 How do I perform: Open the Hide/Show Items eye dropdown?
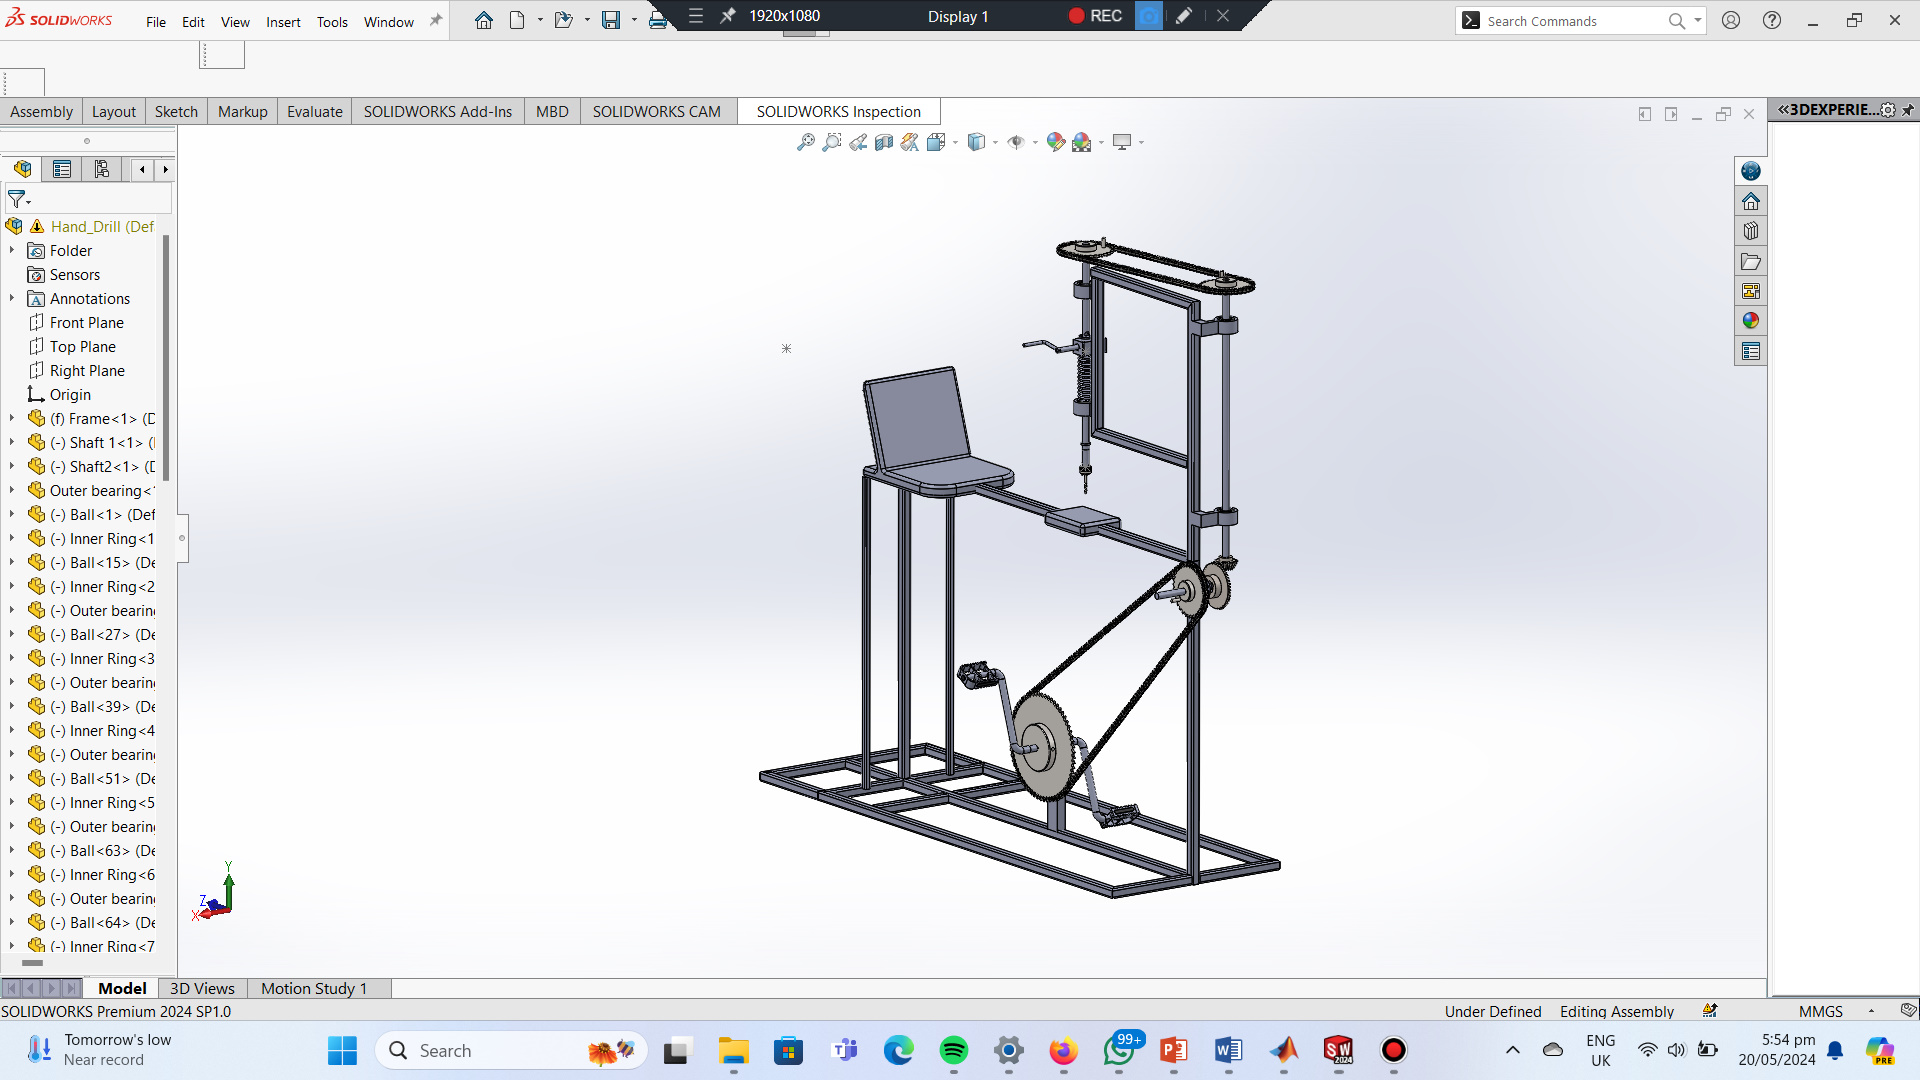[x=1034, y=142]
